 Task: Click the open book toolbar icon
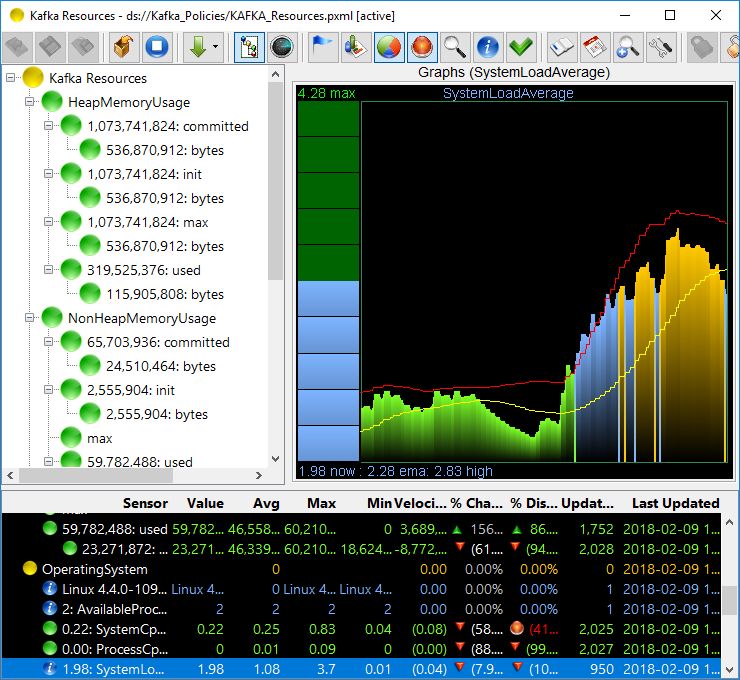pos(562,47)
